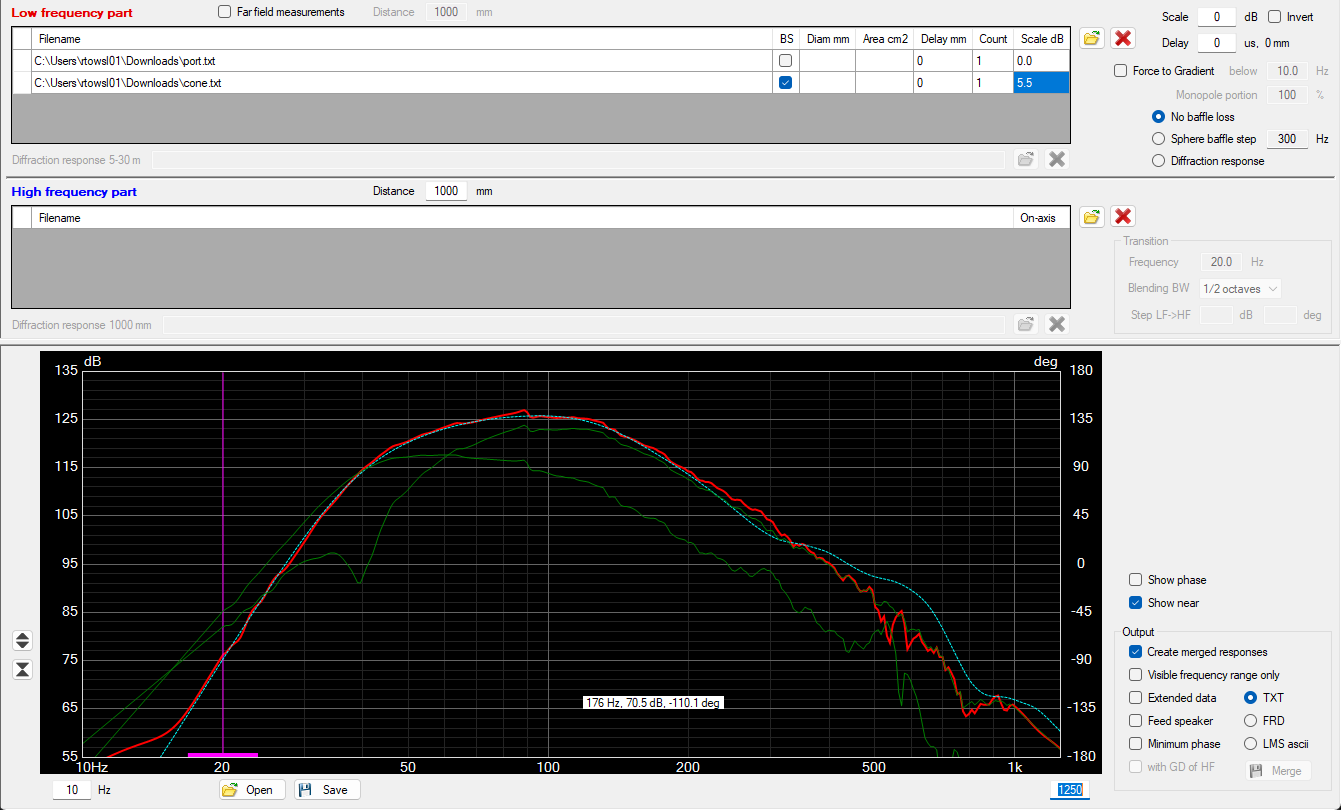Open the 5-30 m diffraction response folder icon
Screen dimensions: 1341x810
pyautogui.click(x=1025, y=159)
